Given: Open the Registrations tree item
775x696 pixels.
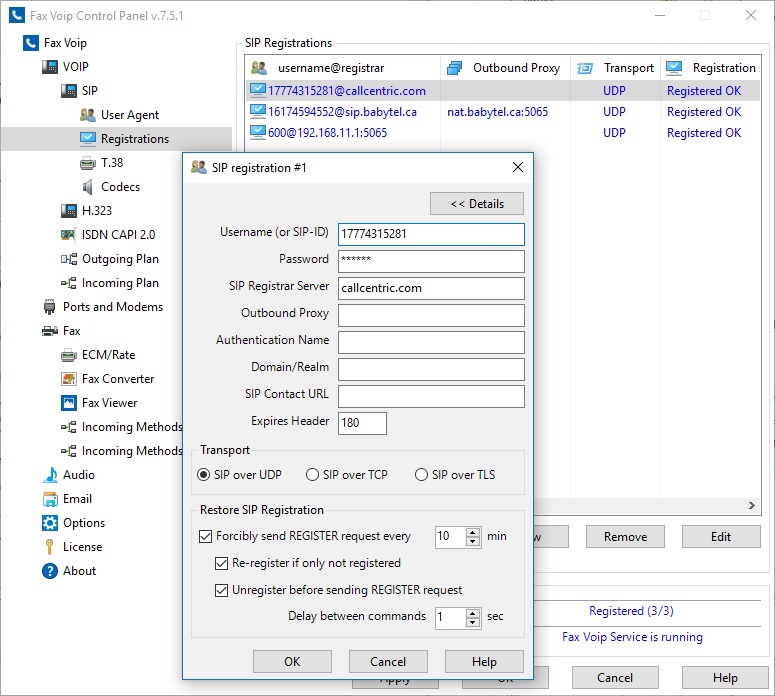Looking at the screenshot, I should point(134,139).
